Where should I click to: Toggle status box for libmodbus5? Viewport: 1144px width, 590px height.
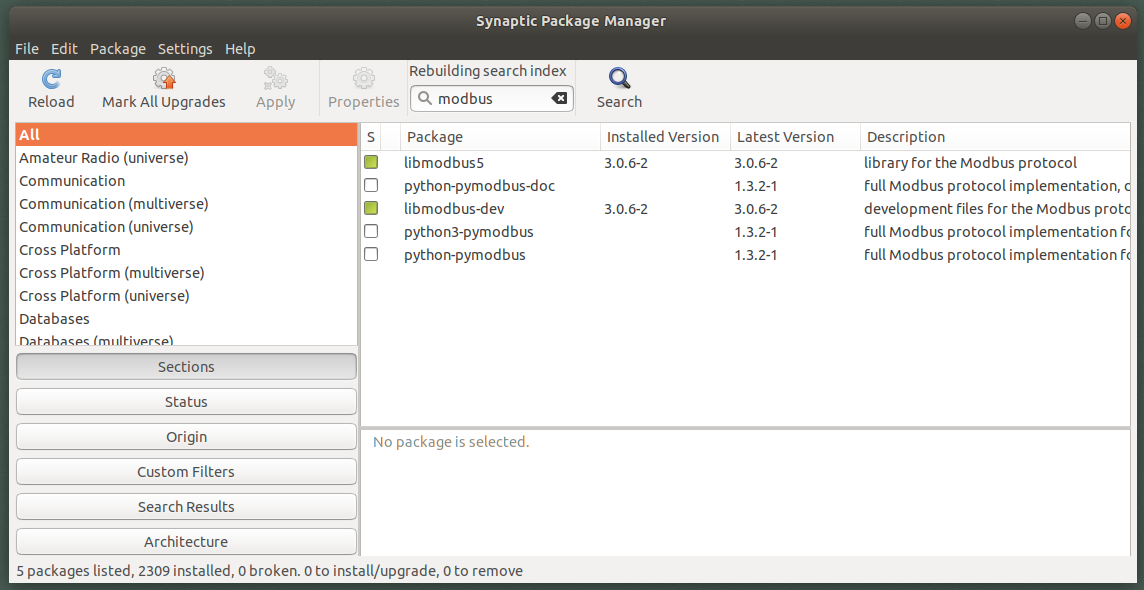coord(371,163)
